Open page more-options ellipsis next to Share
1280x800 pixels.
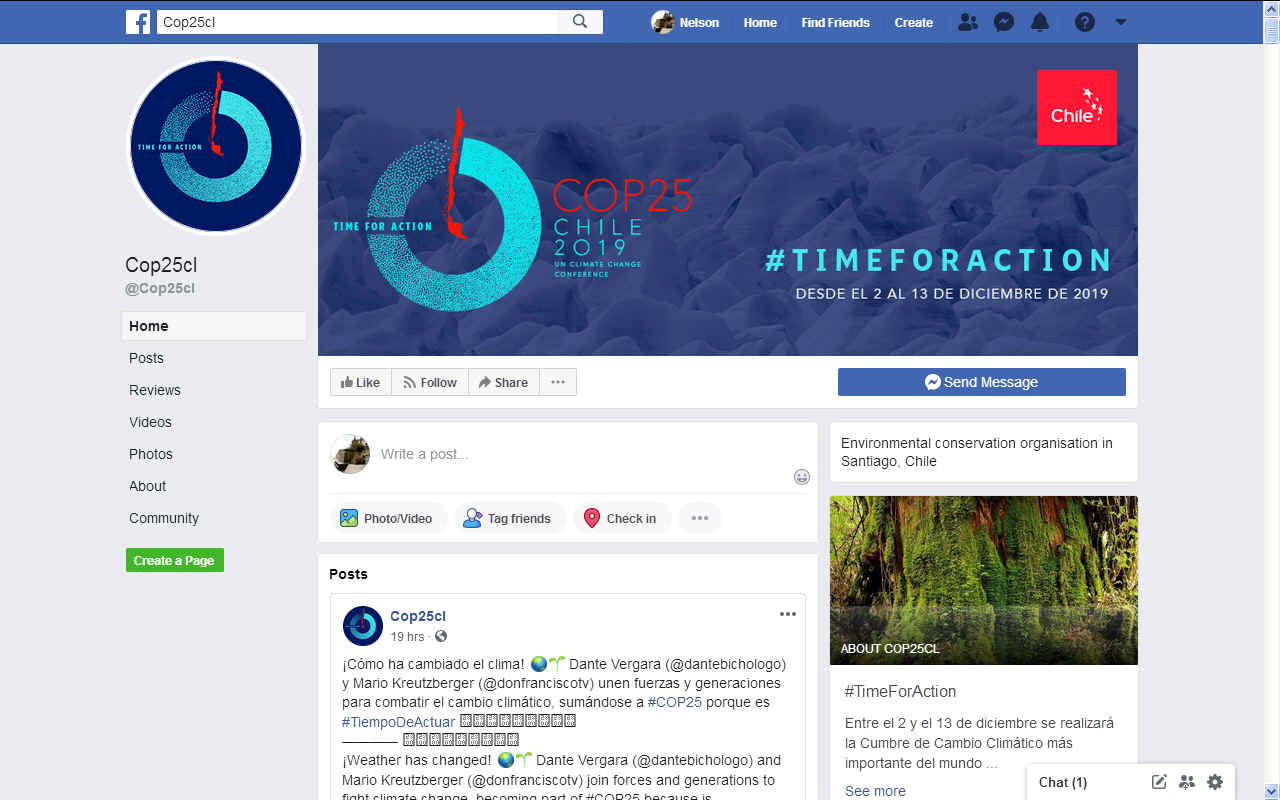(x=558, y=382)
